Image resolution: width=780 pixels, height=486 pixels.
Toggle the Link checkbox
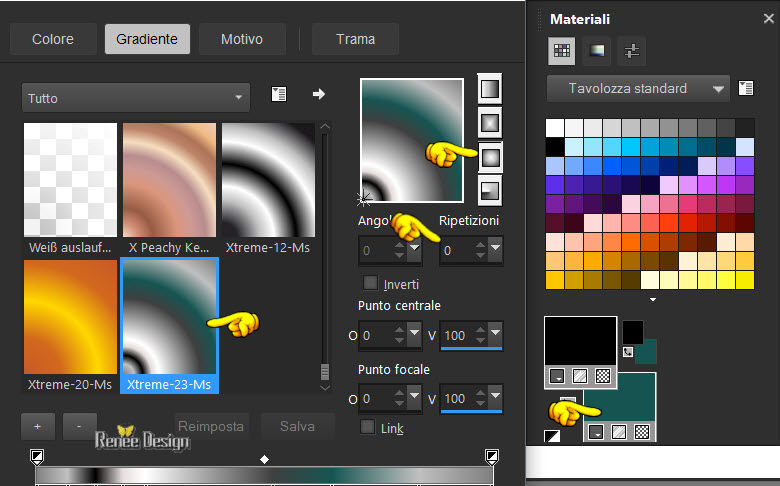[368, 427]
